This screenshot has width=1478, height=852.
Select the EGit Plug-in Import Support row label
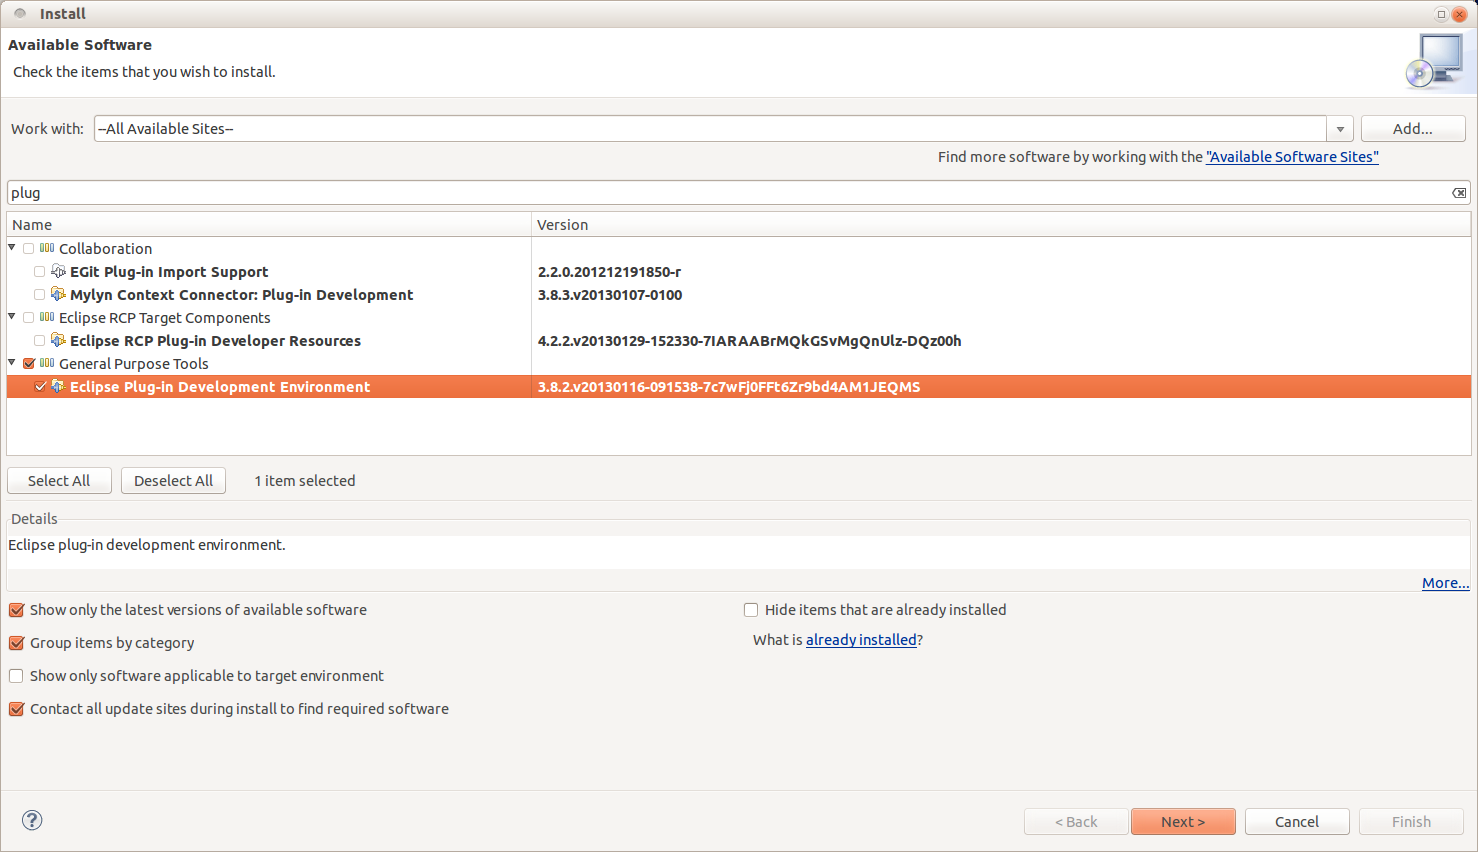pos(169,272)
